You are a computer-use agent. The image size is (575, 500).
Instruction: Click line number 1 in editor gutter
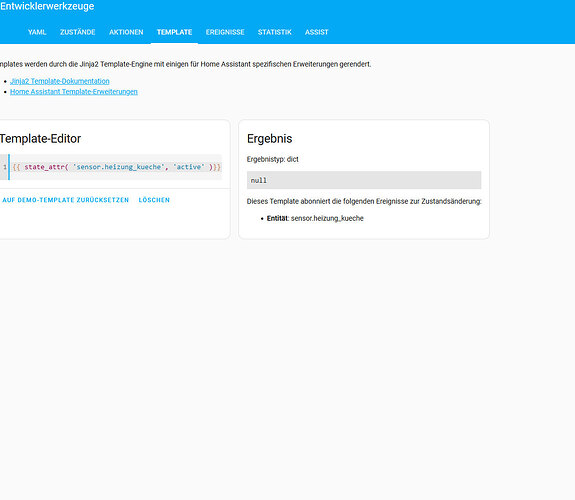tap(5, 167)
